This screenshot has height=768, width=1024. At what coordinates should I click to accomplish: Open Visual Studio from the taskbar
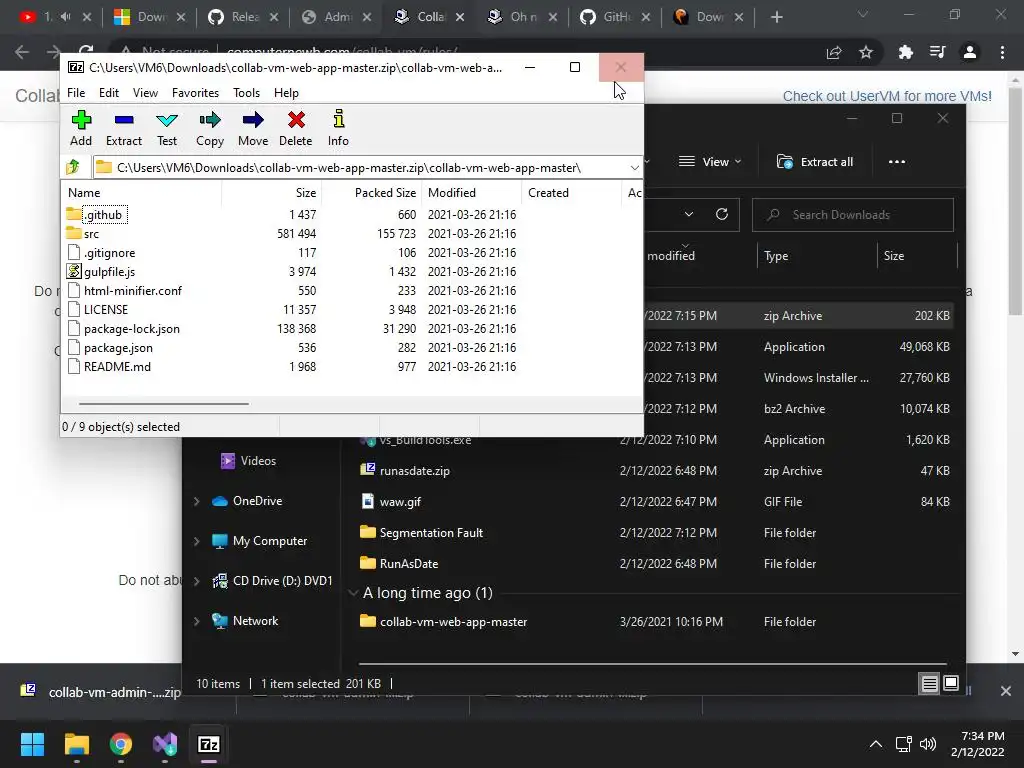point(165,744)
